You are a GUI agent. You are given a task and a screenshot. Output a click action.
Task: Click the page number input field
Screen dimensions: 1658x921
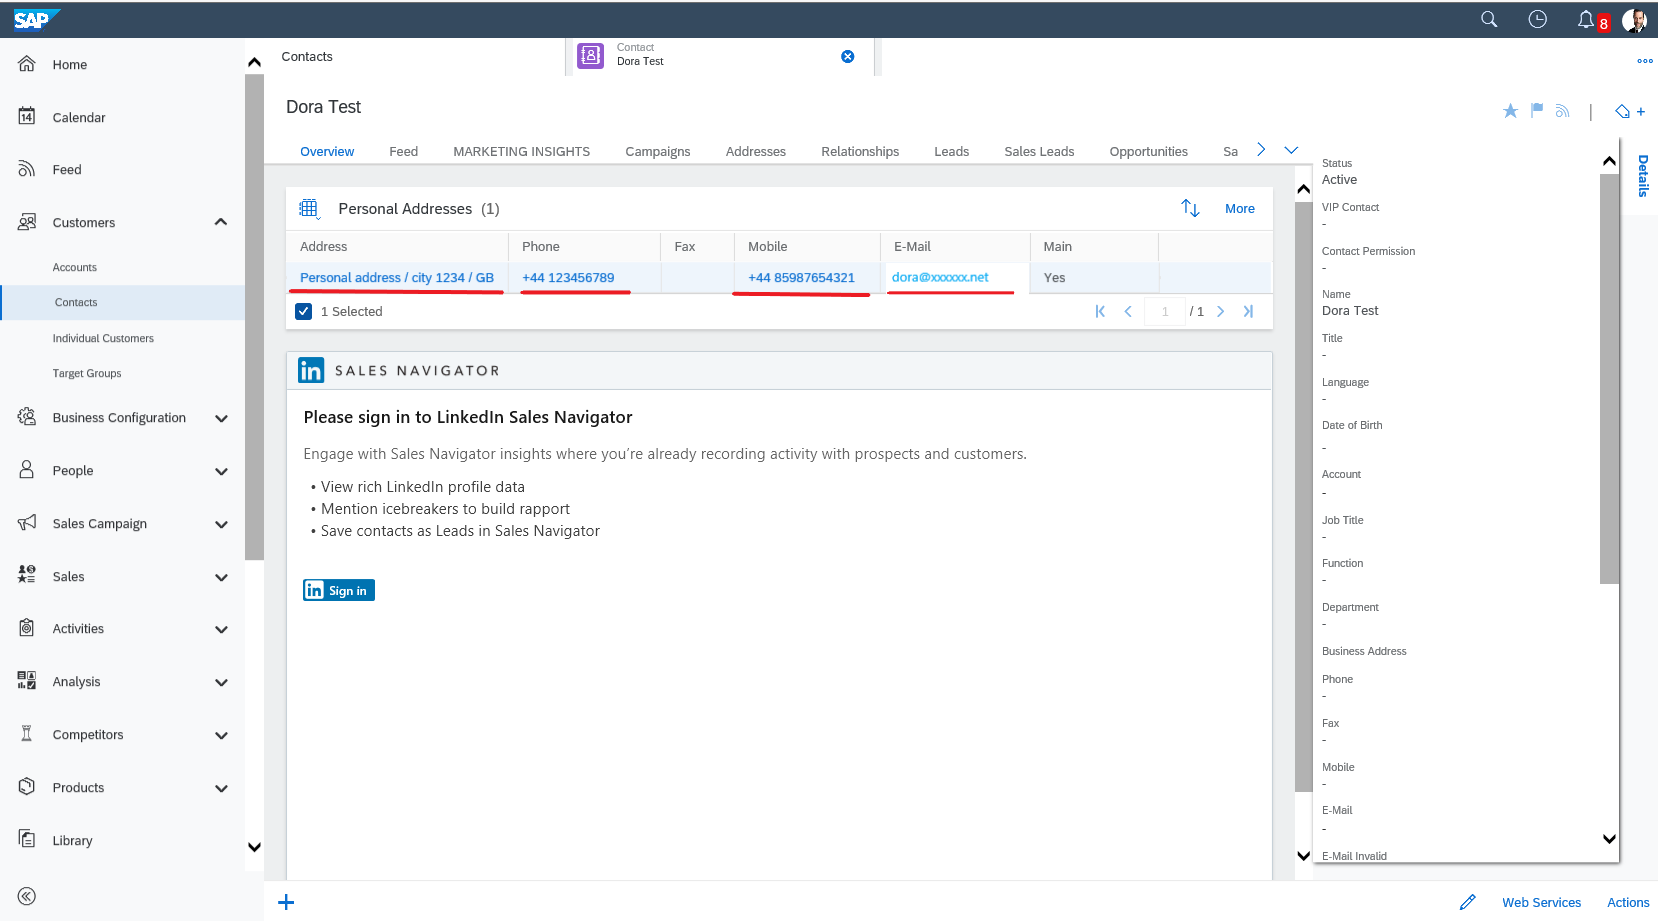[x=1165, y=311]
